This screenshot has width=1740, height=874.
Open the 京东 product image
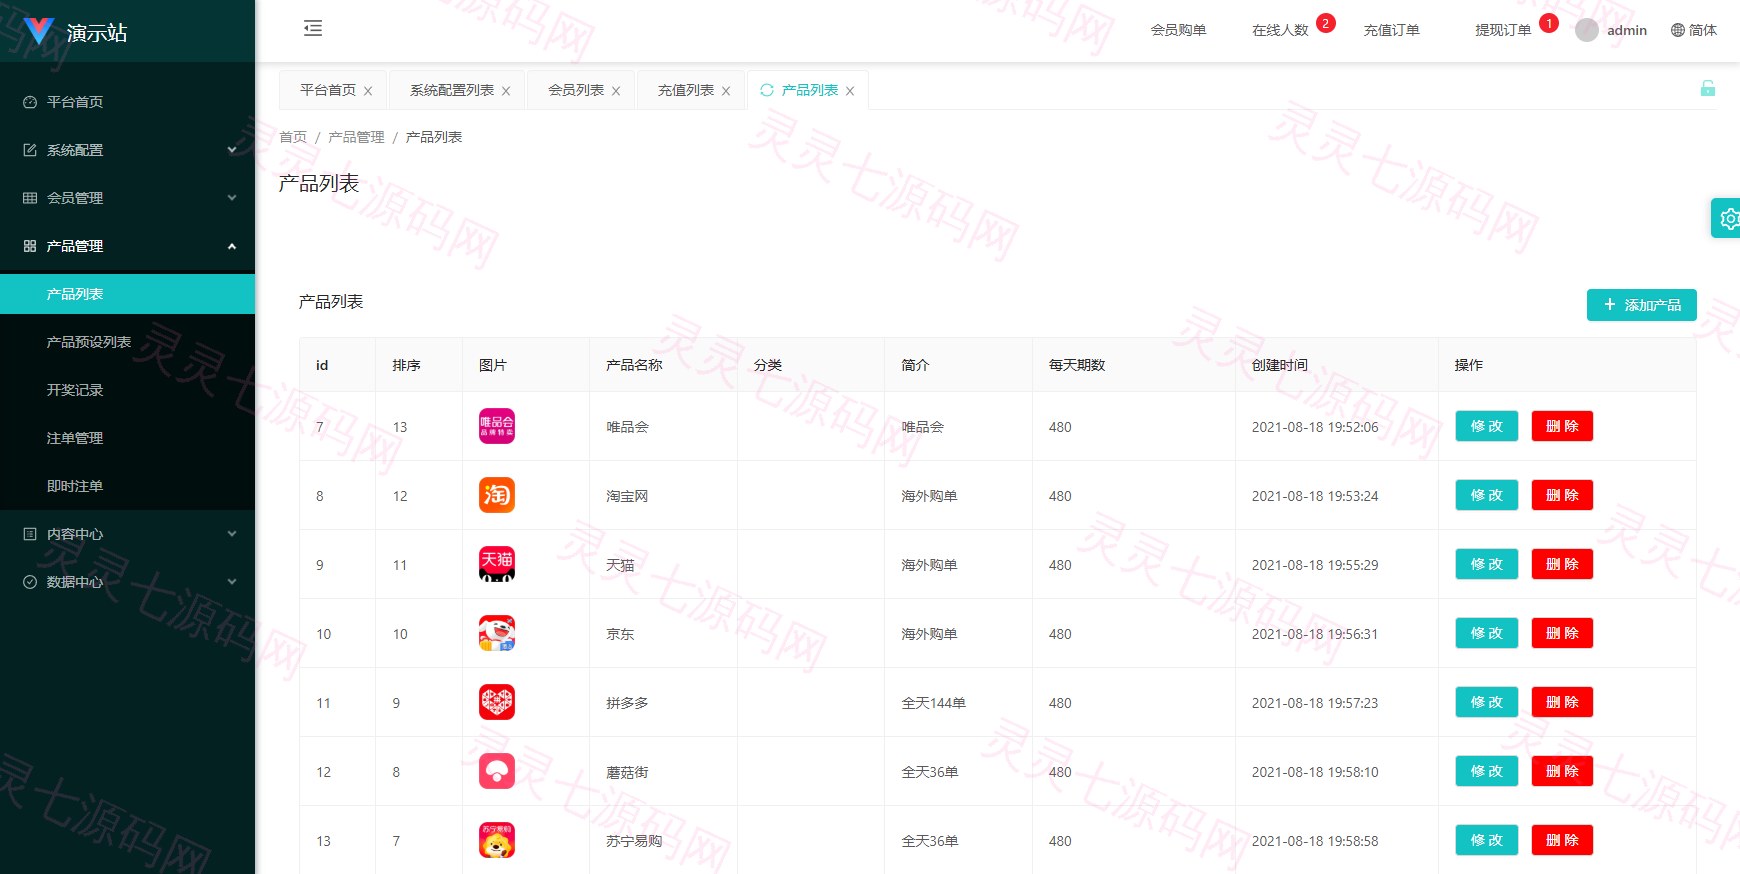coord(497,633)
